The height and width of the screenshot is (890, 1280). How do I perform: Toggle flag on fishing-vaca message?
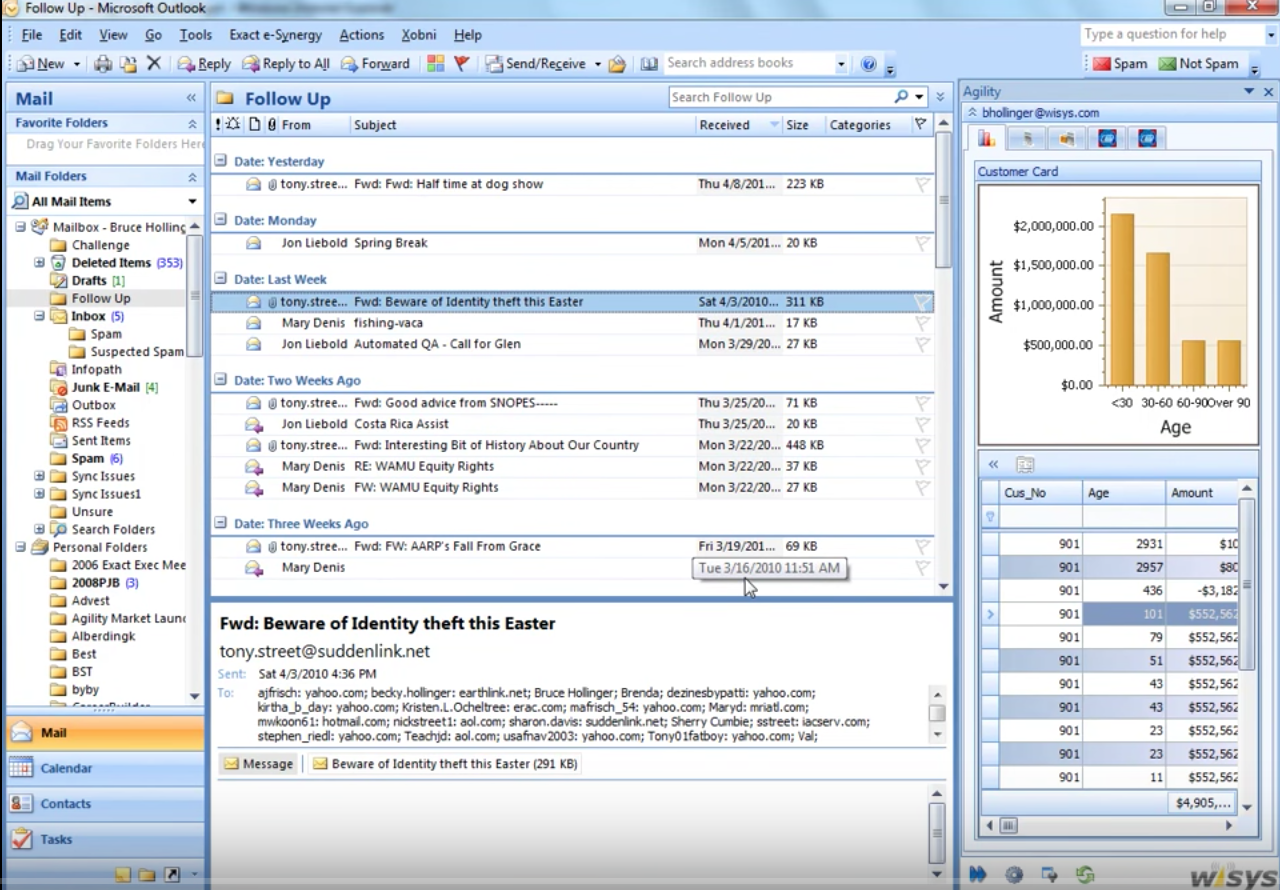(922, 323)
